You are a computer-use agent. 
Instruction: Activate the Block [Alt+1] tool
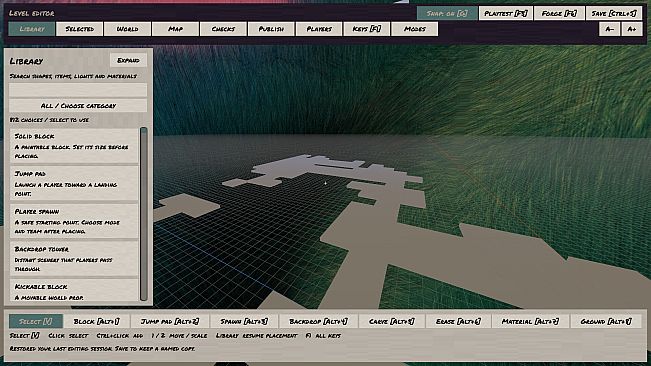(96, 321)
